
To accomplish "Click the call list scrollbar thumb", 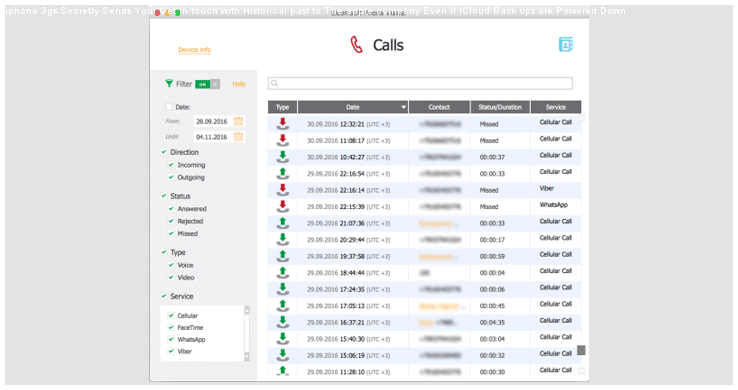I will tap(581, 350).
